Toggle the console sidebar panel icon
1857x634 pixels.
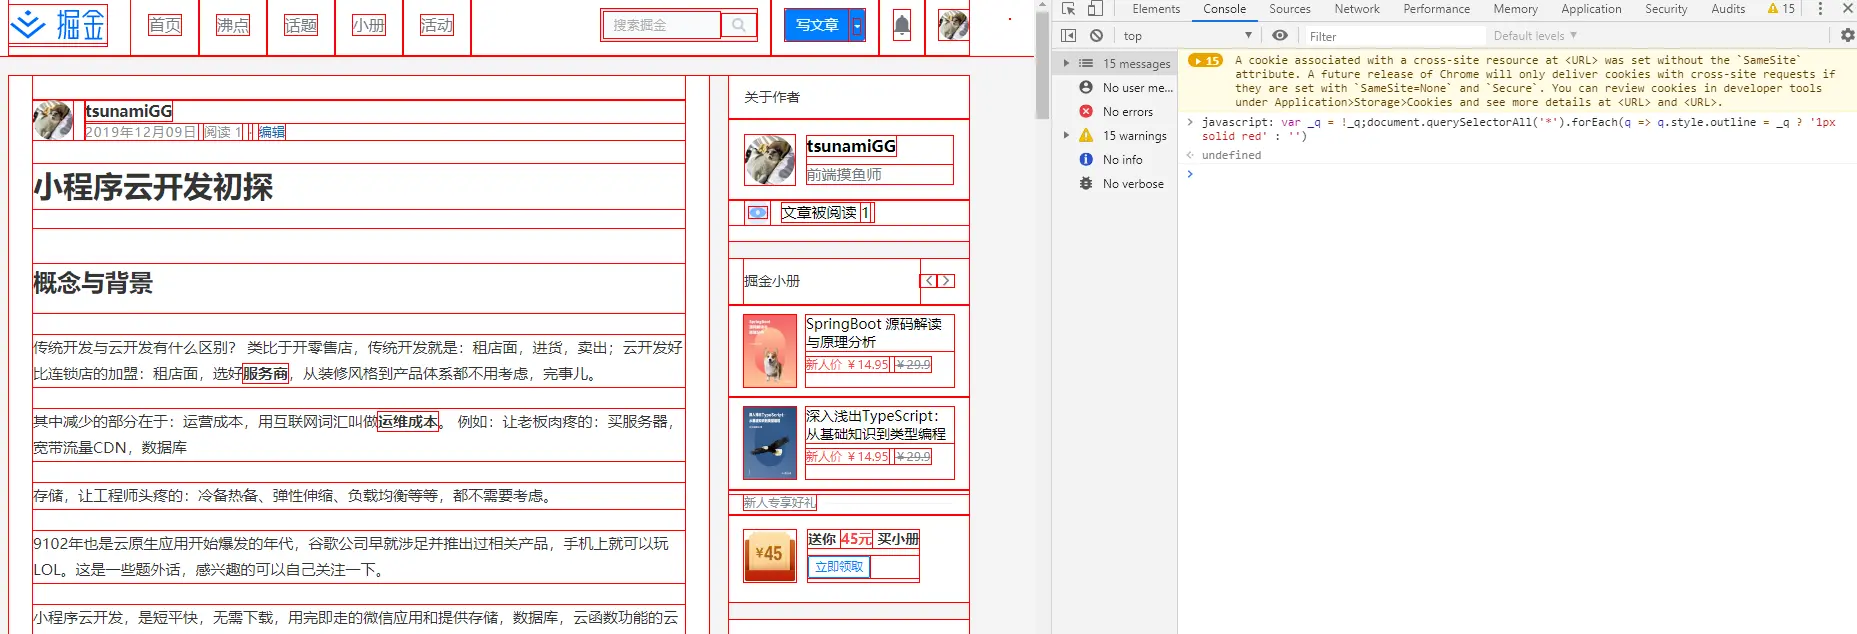(1068, 35)
